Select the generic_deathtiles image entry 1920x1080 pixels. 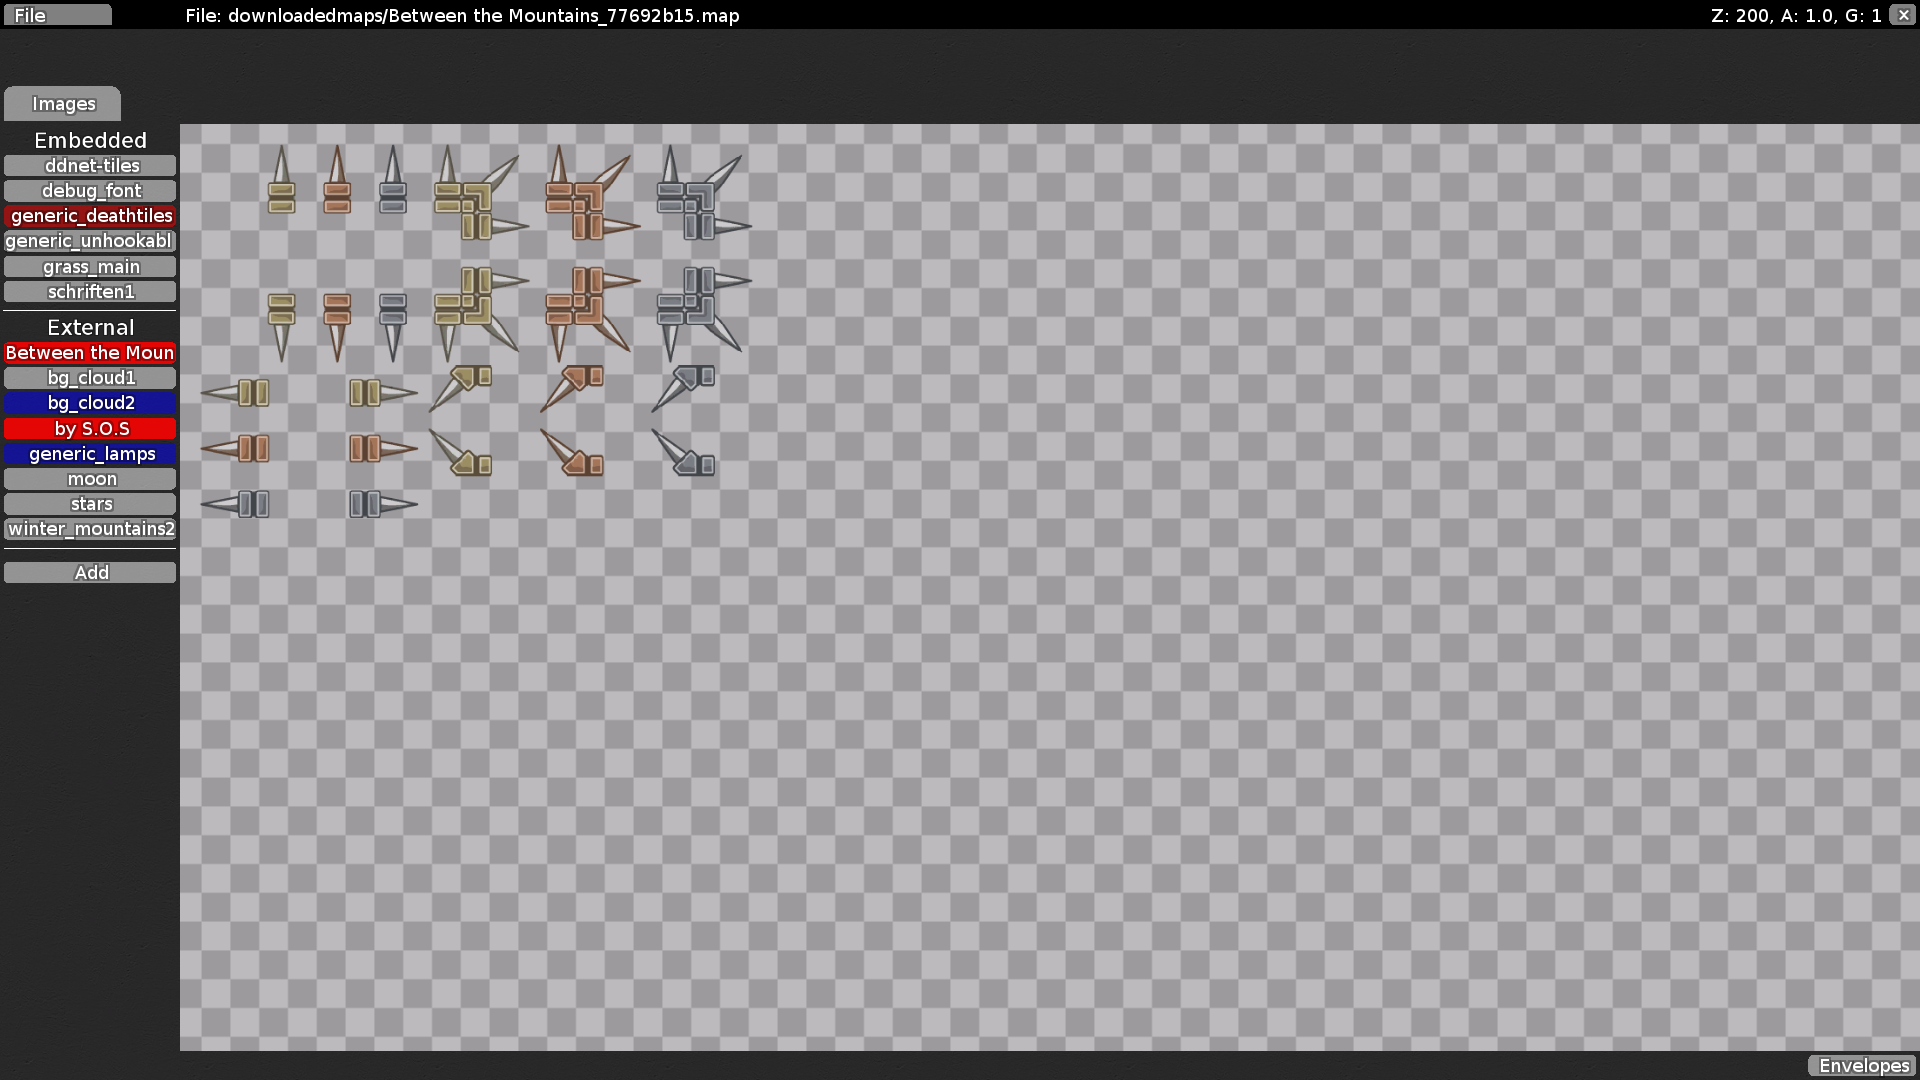pos(90,215)
